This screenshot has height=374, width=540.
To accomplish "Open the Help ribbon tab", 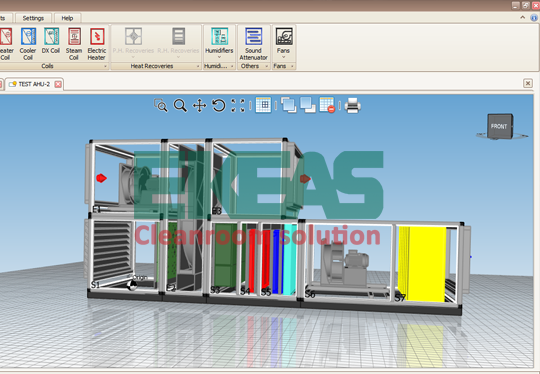I will pos(68,18).
